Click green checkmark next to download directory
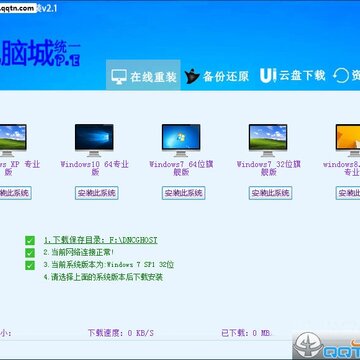 point(30,240)
